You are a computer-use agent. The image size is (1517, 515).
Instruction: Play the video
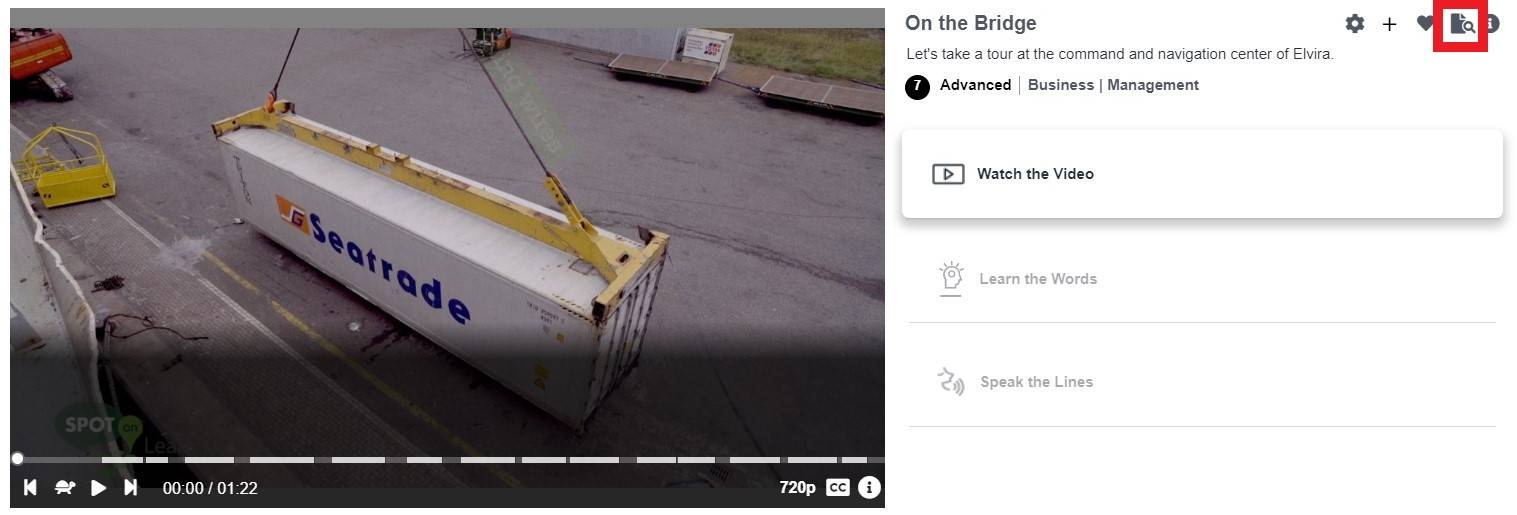pos(98,487)
